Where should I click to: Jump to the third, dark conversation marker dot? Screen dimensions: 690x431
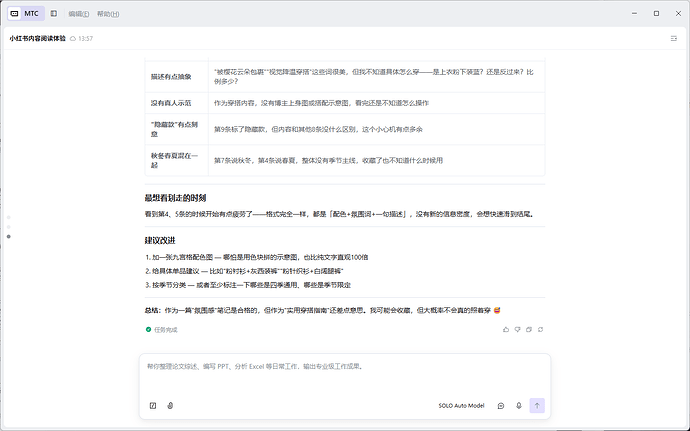9,237
